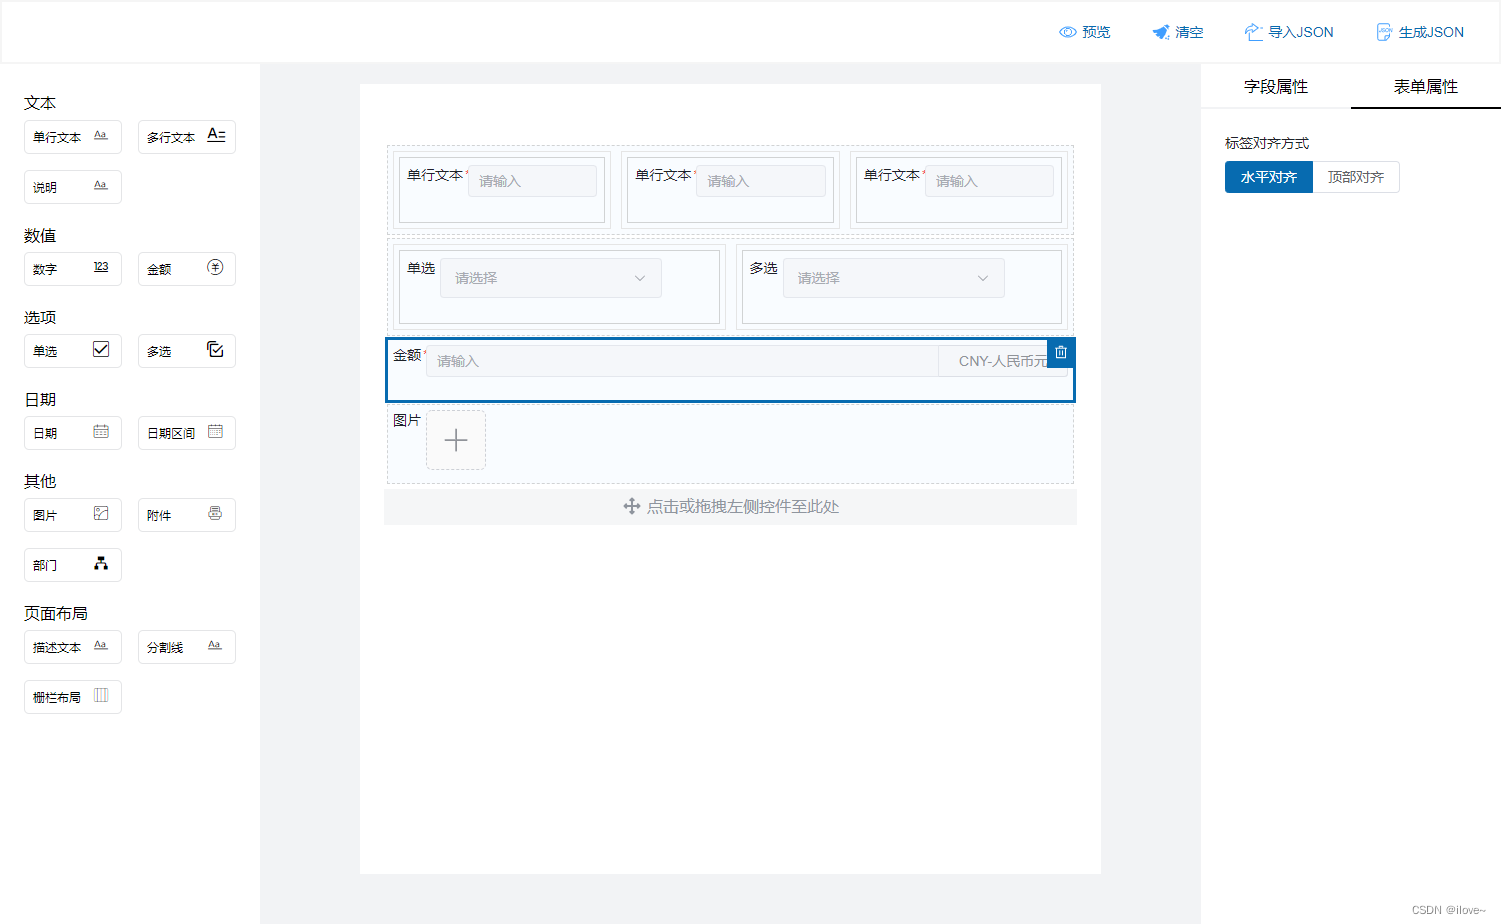
Task: Add the 金额 component from the palette
Action: coord(187,269)
